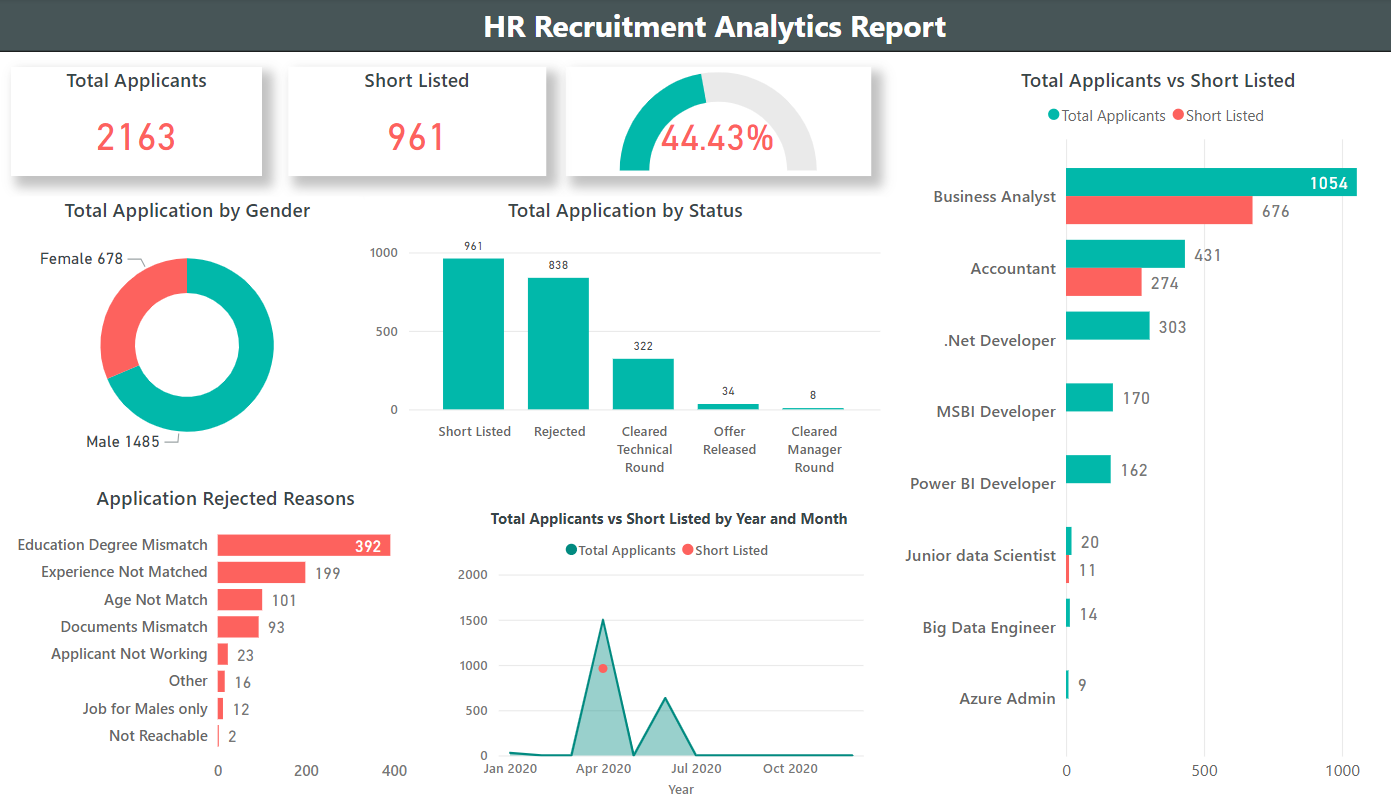Click the Short Listed bar showing 961
The height and width of the screenshot is (800, 1391).
(473, 333)
